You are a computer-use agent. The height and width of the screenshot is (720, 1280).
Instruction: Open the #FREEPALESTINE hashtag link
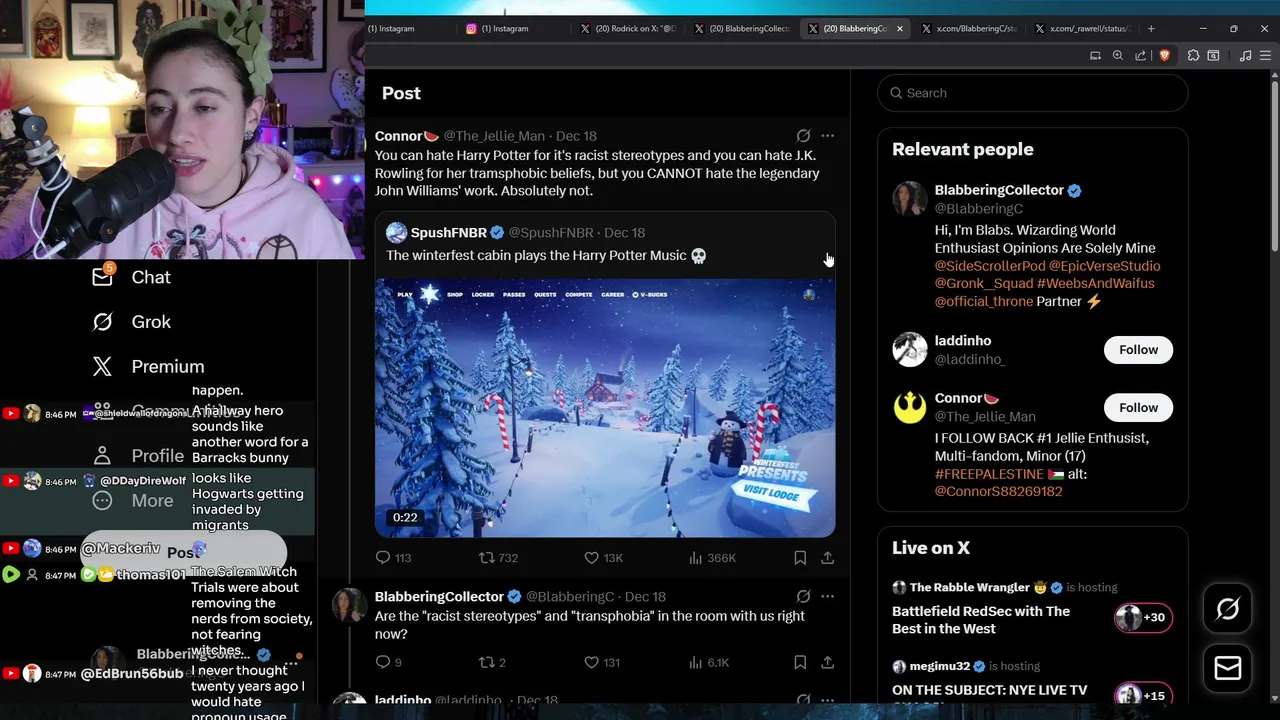tap(989, 474)
